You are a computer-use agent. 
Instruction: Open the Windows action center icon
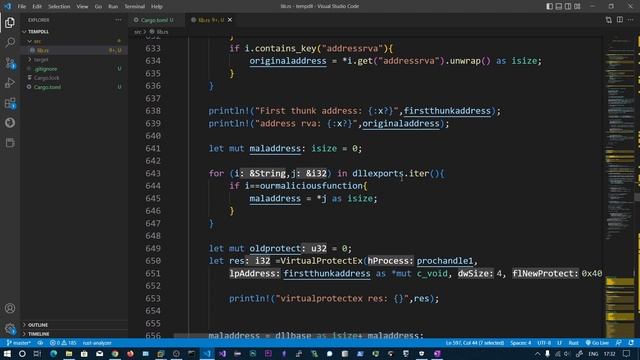[x=627, y=353]
